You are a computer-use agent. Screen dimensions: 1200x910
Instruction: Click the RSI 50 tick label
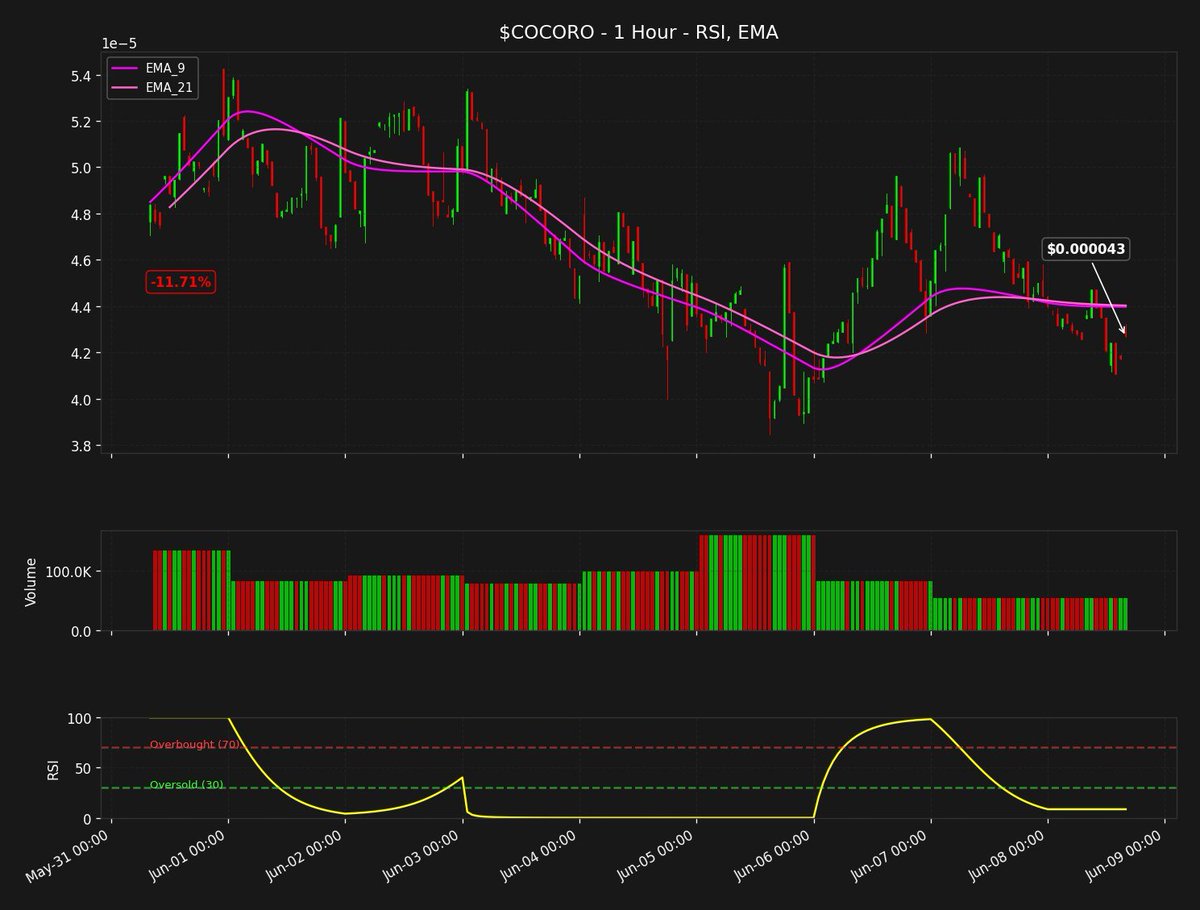coord(85,768)
